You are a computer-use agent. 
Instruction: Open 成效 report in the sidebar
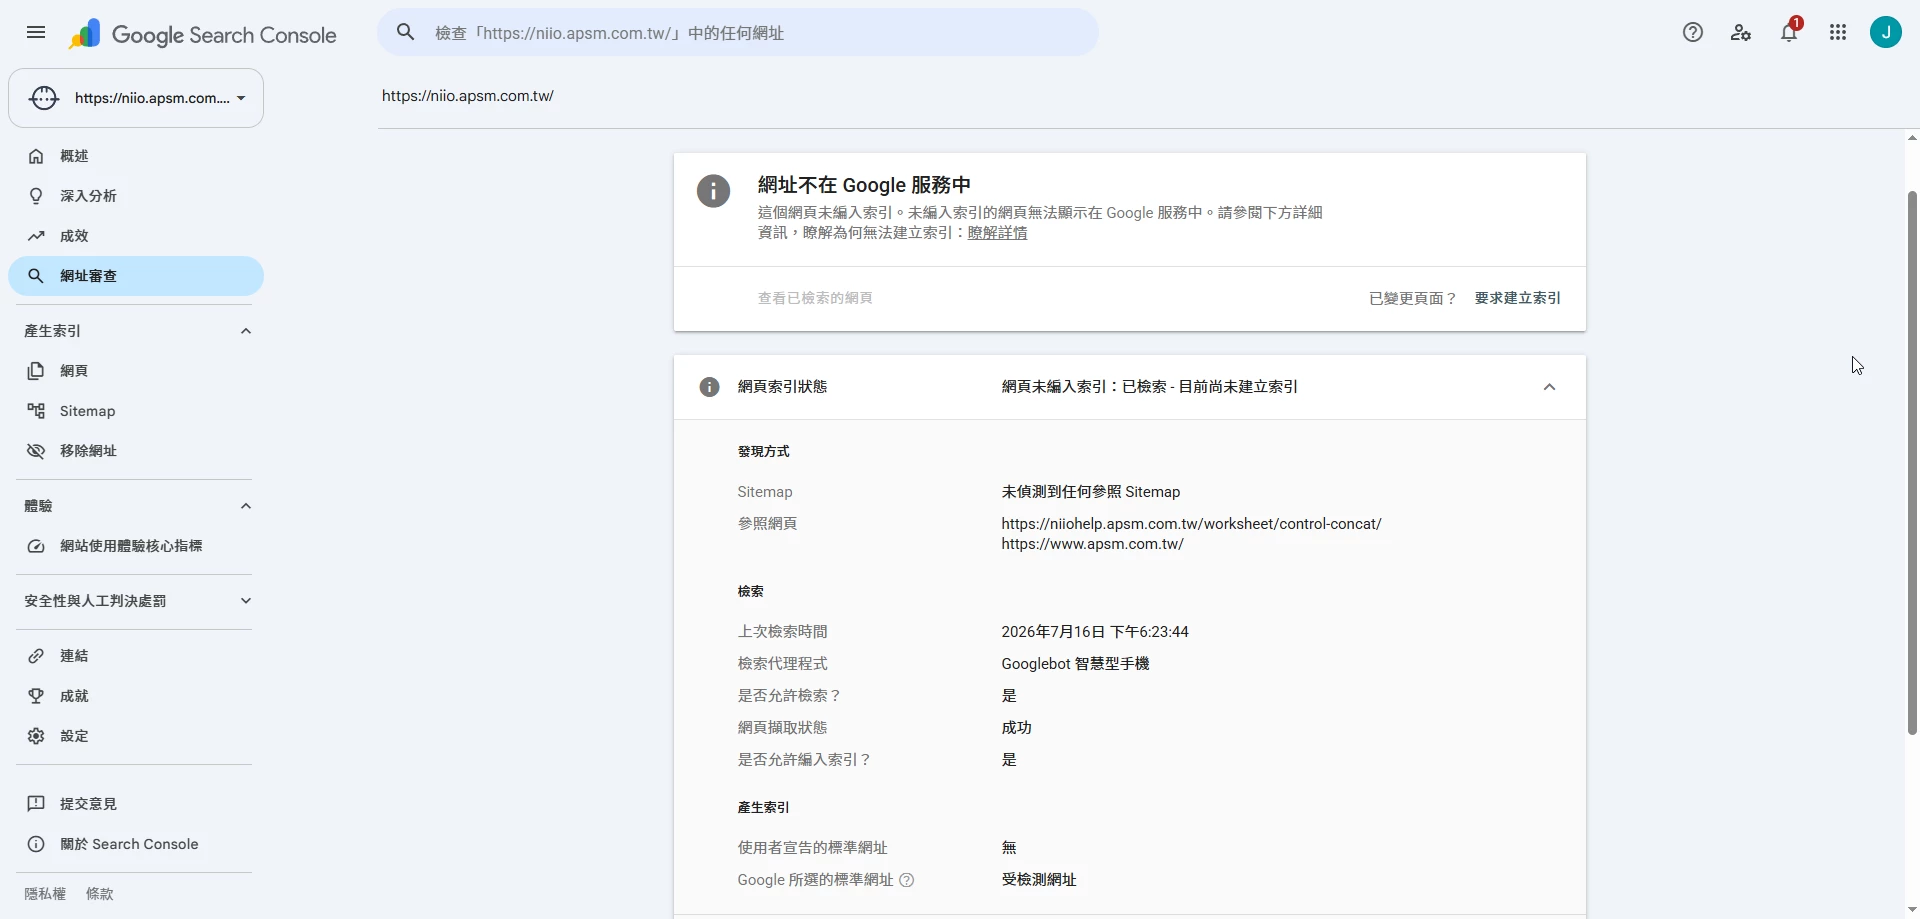click(x=136, y=236)
